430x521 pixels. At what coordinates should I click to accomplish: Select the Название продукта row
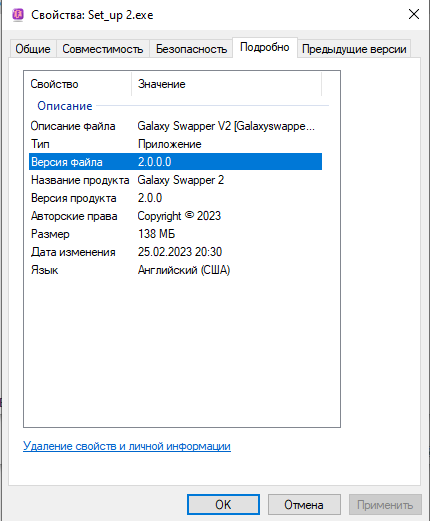(175, 180)
